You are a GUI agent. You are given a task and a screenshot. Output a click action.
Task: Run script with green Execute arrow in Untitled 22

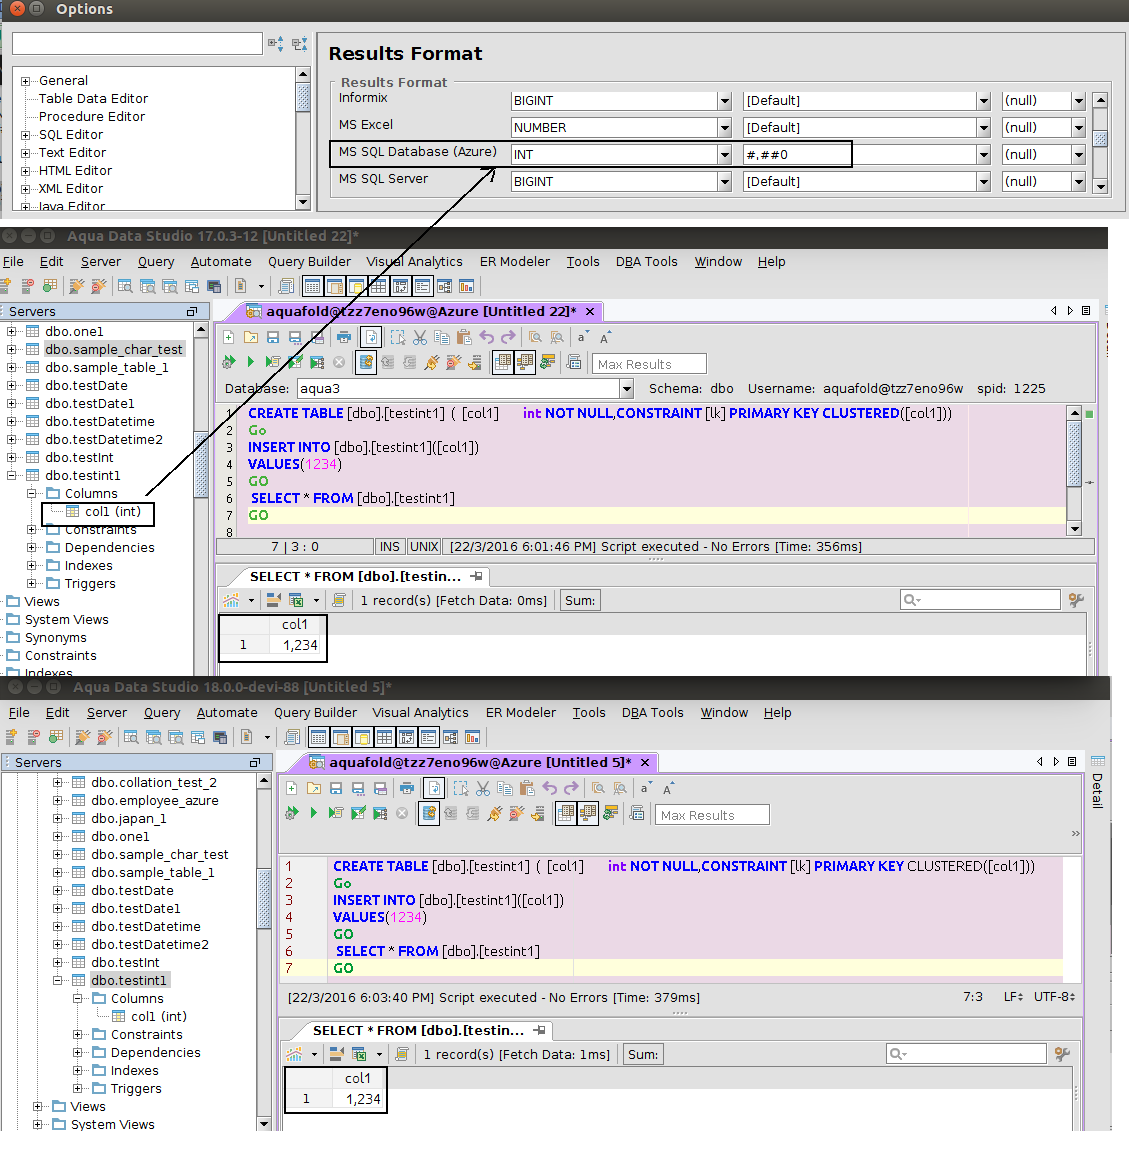250,362
